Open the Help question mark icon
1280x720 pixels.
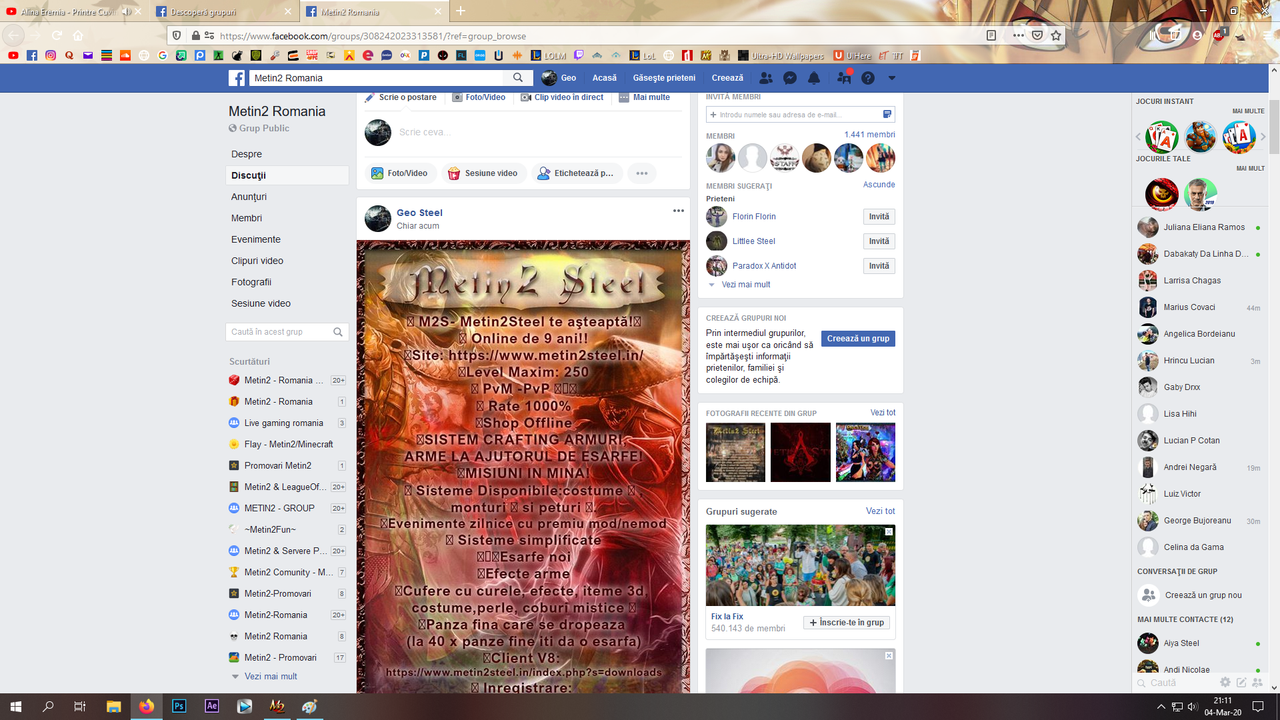(868, 78)
